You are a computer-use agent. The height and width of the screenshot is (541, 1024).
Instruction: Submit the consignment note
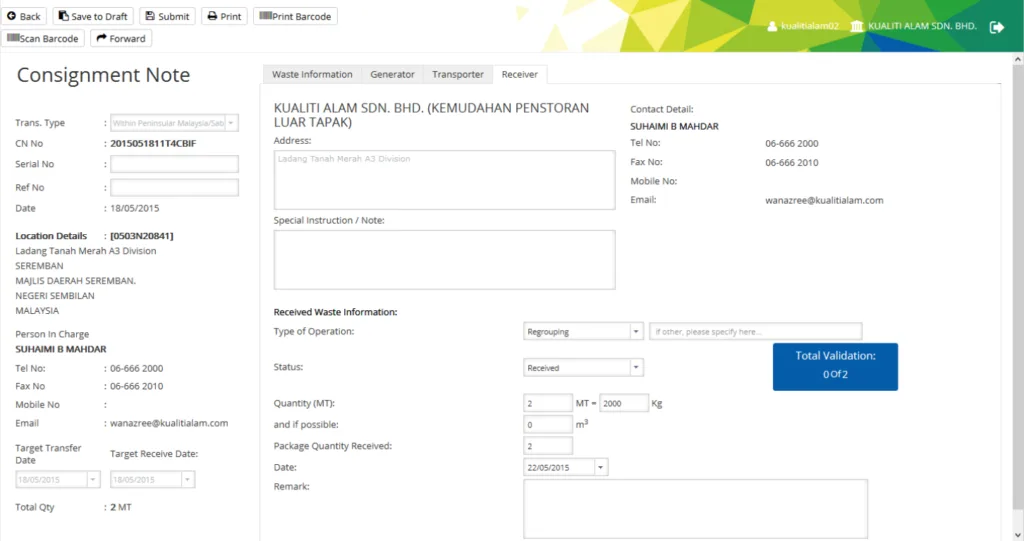tap(167, 16)
